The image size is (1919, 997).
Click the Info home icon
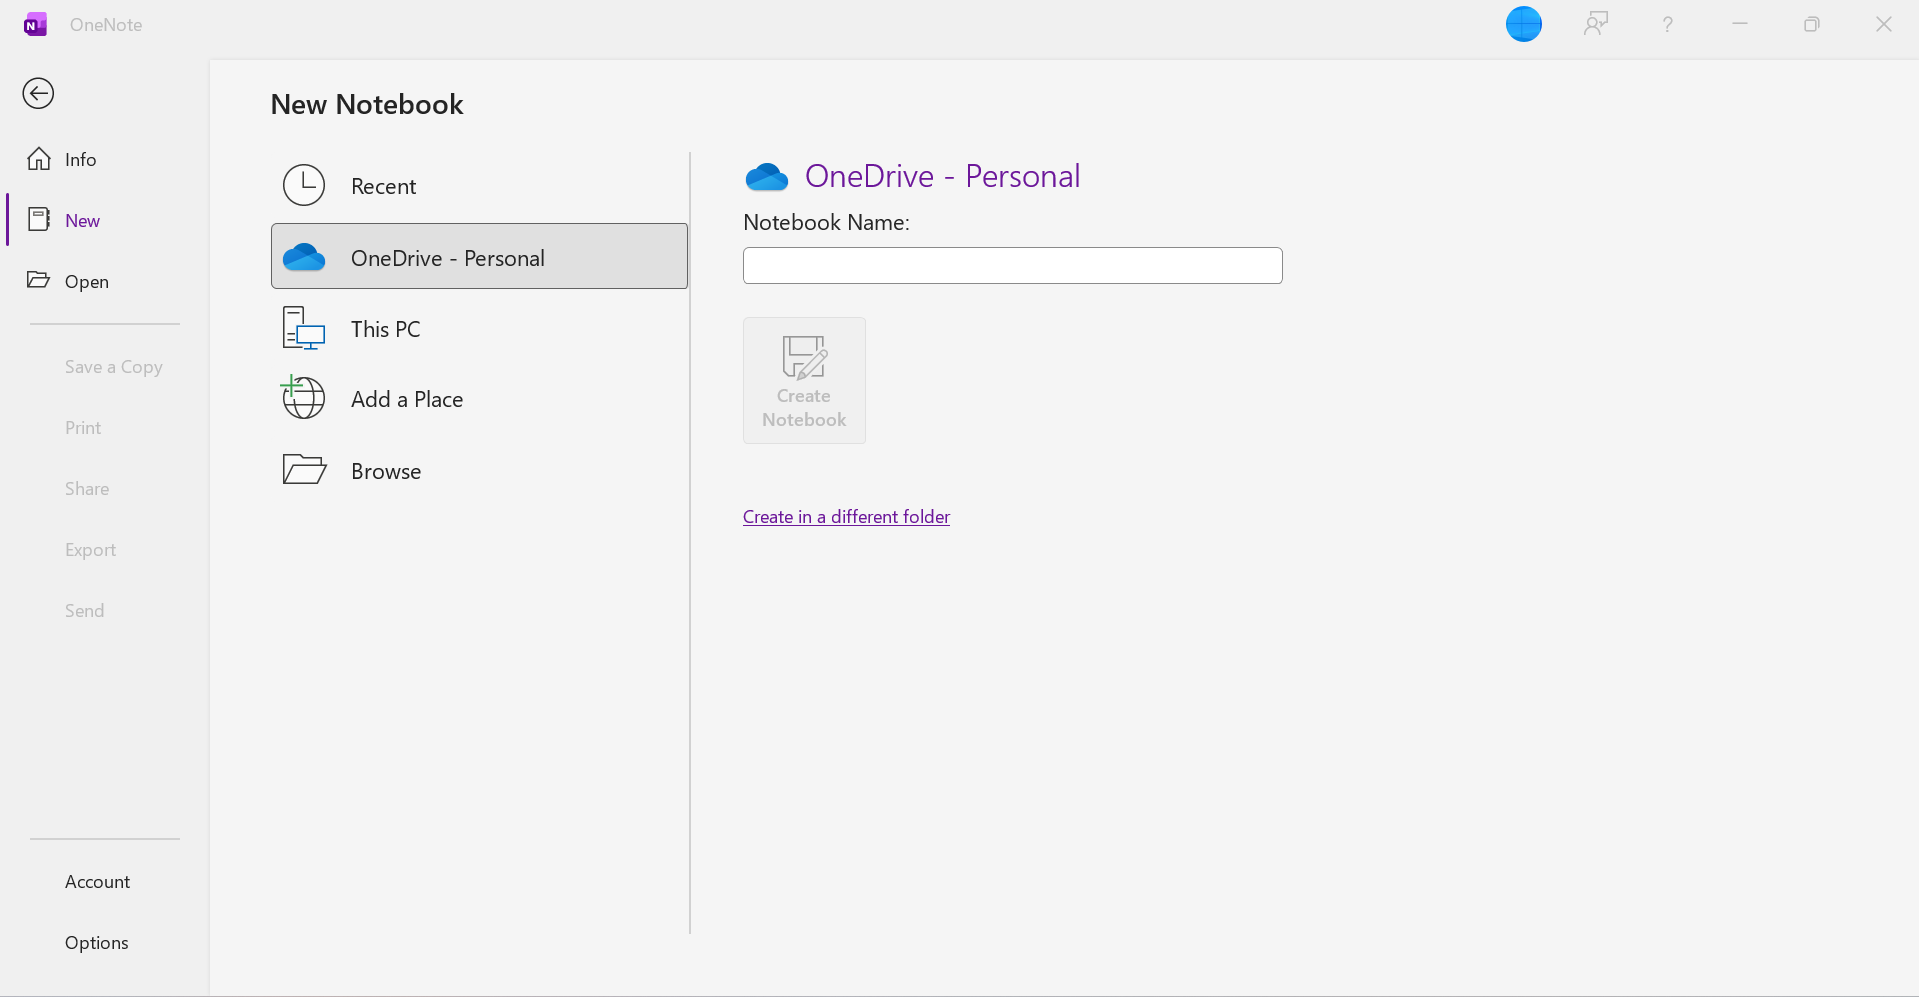pyautogui.click(x=39, y=158)
